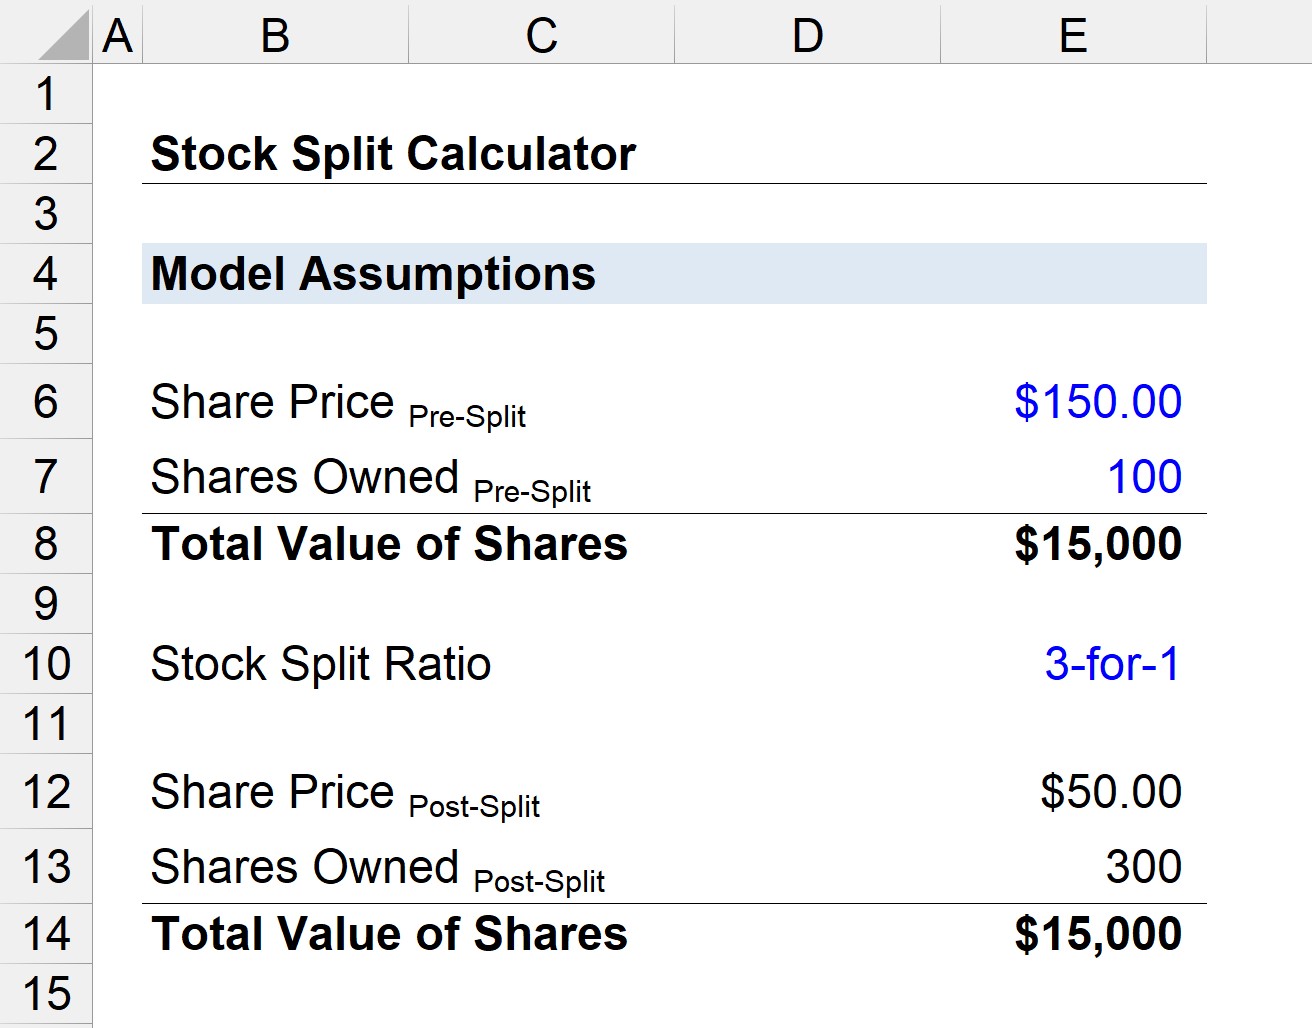1312x1028 pixels.
Task: Click the Stock Split Ratio label cell
Action: click(x=321, y=664)
